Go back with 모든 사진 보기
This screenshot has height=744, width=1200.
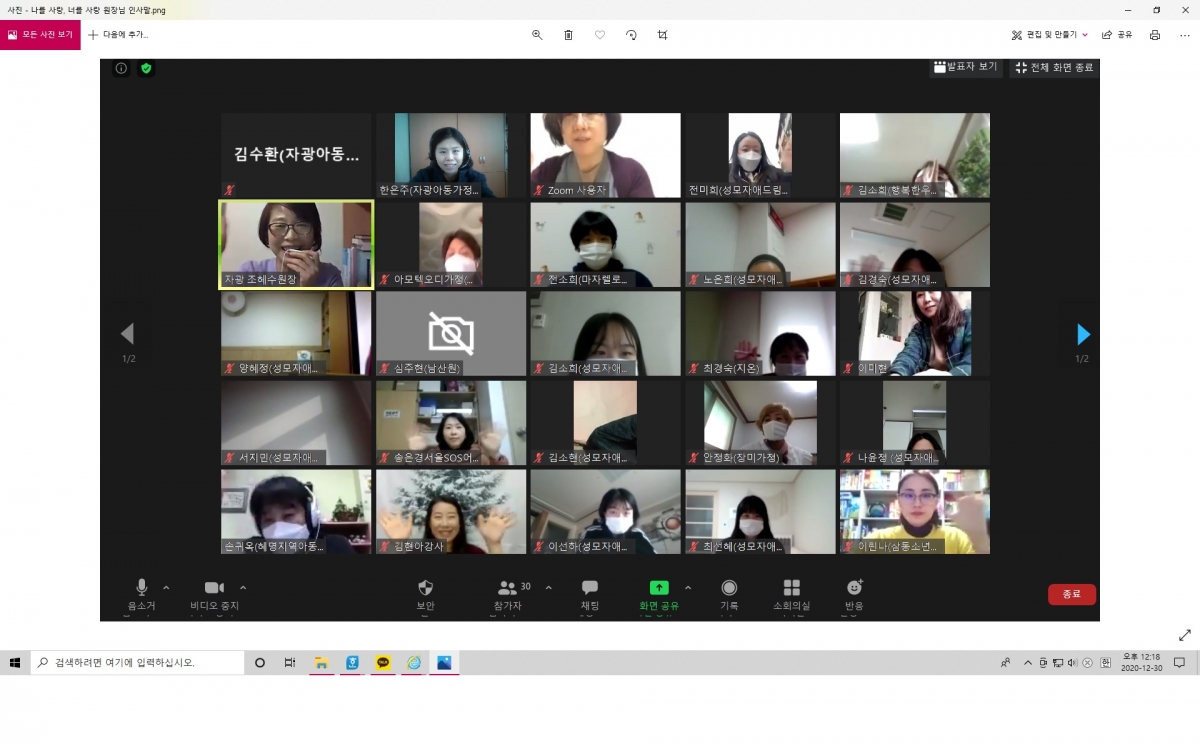(x=40, y=34)
